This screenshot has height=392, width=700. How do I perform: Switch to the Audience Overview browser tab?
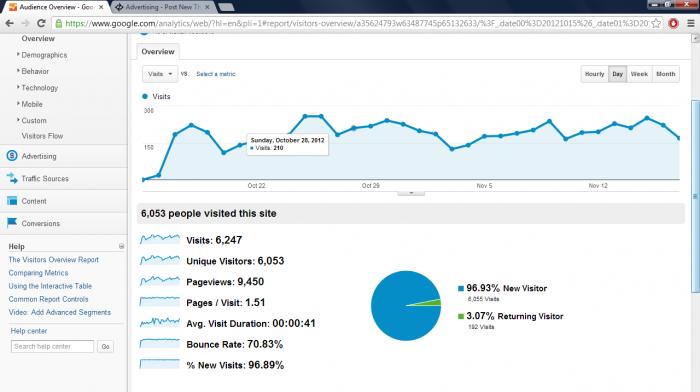pos(57,7)
